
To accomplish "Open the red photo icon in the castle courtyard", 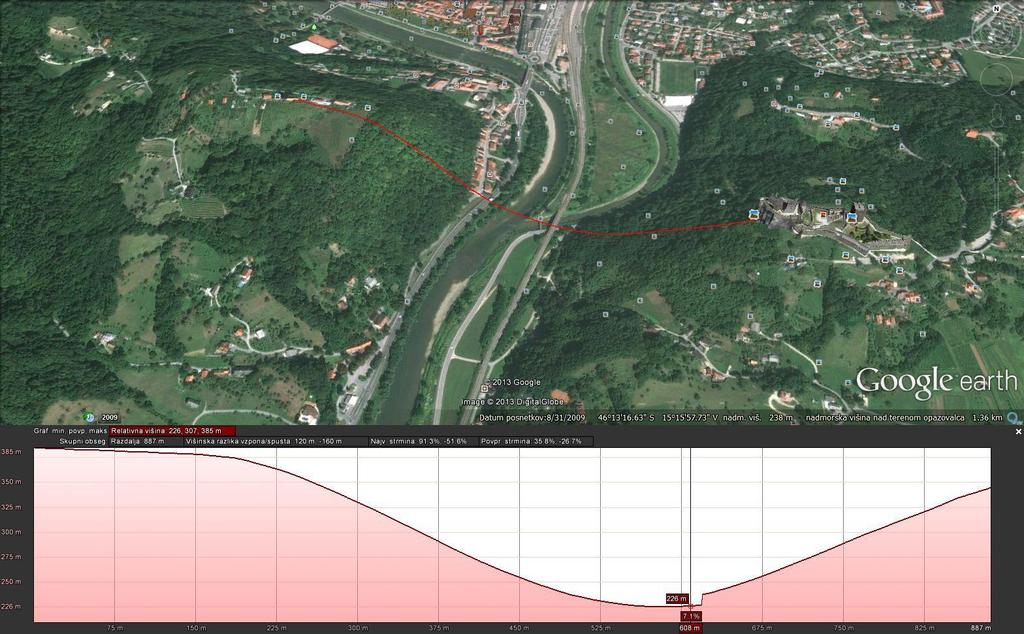I will pos(824,214).
